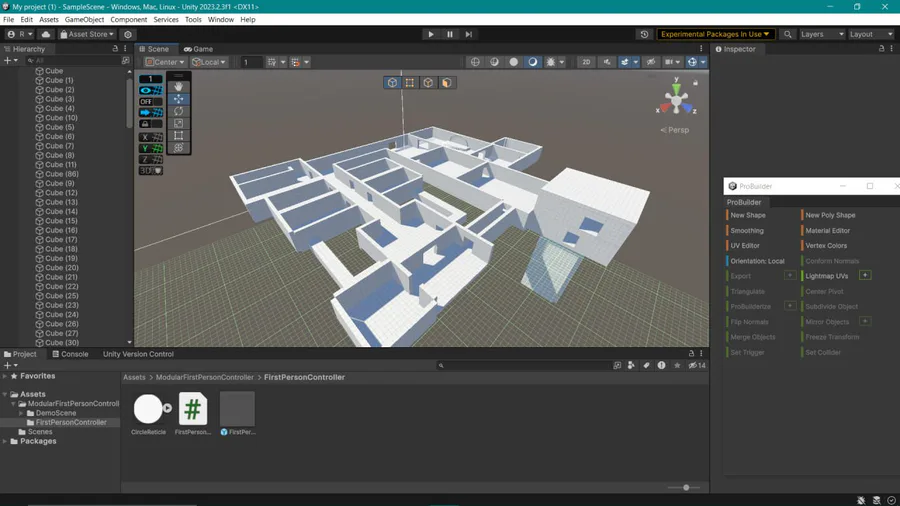
Task: Toggle the Z axis snap button
Action: 150,159
